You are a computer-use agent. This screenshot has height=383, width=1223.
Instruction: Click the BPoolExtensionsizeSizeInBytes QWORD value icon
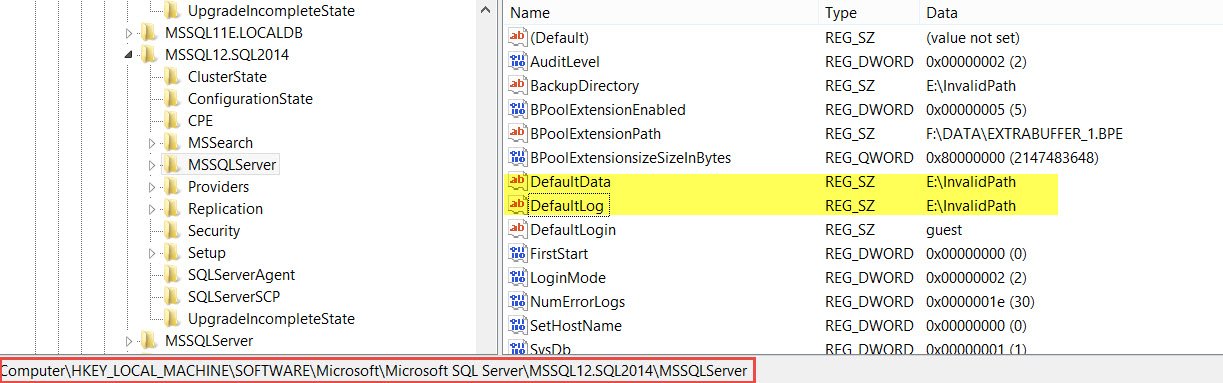517,158
